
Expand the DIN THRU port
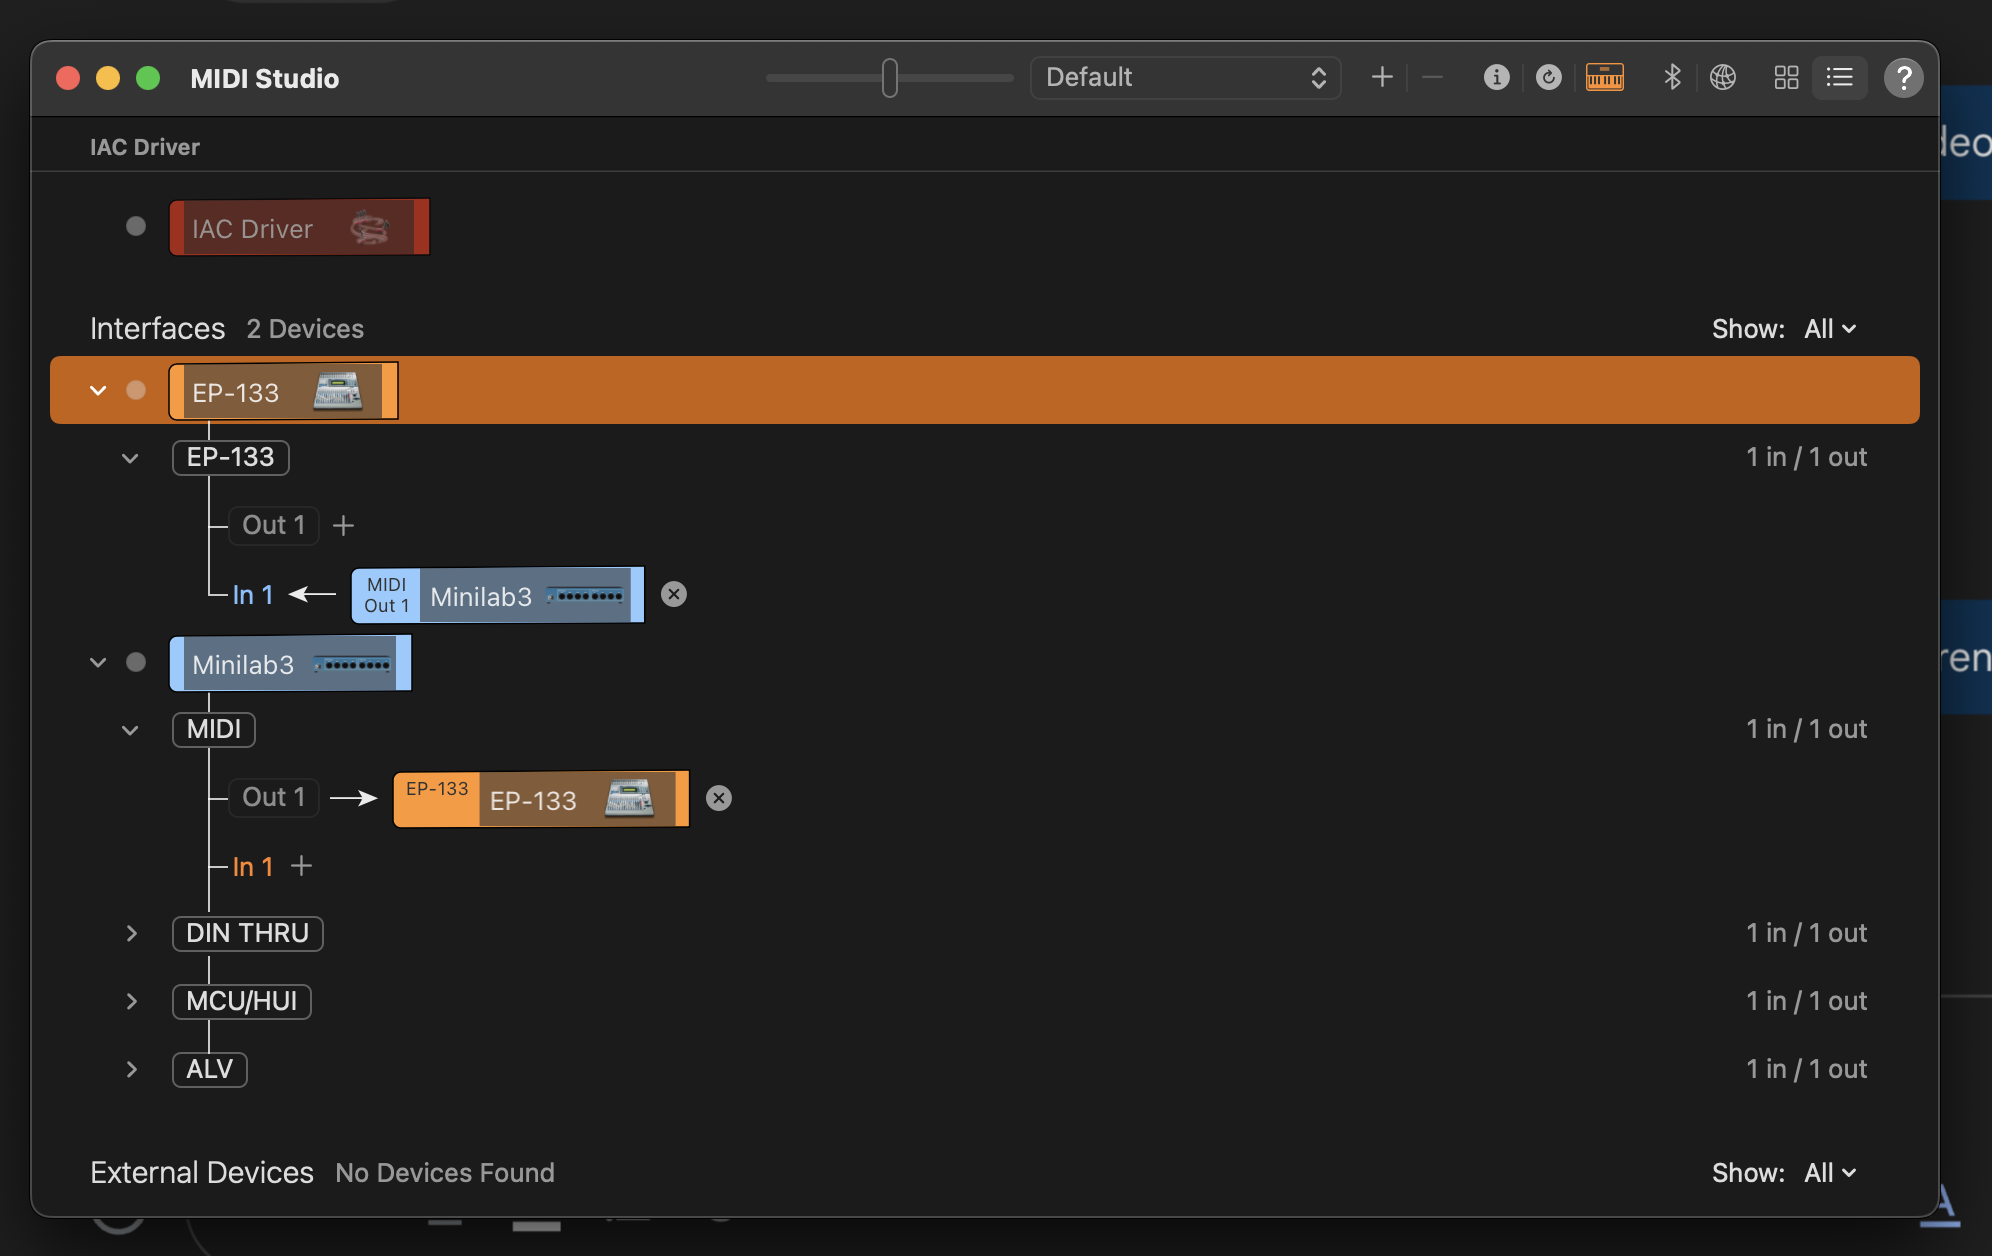point(131,933)
